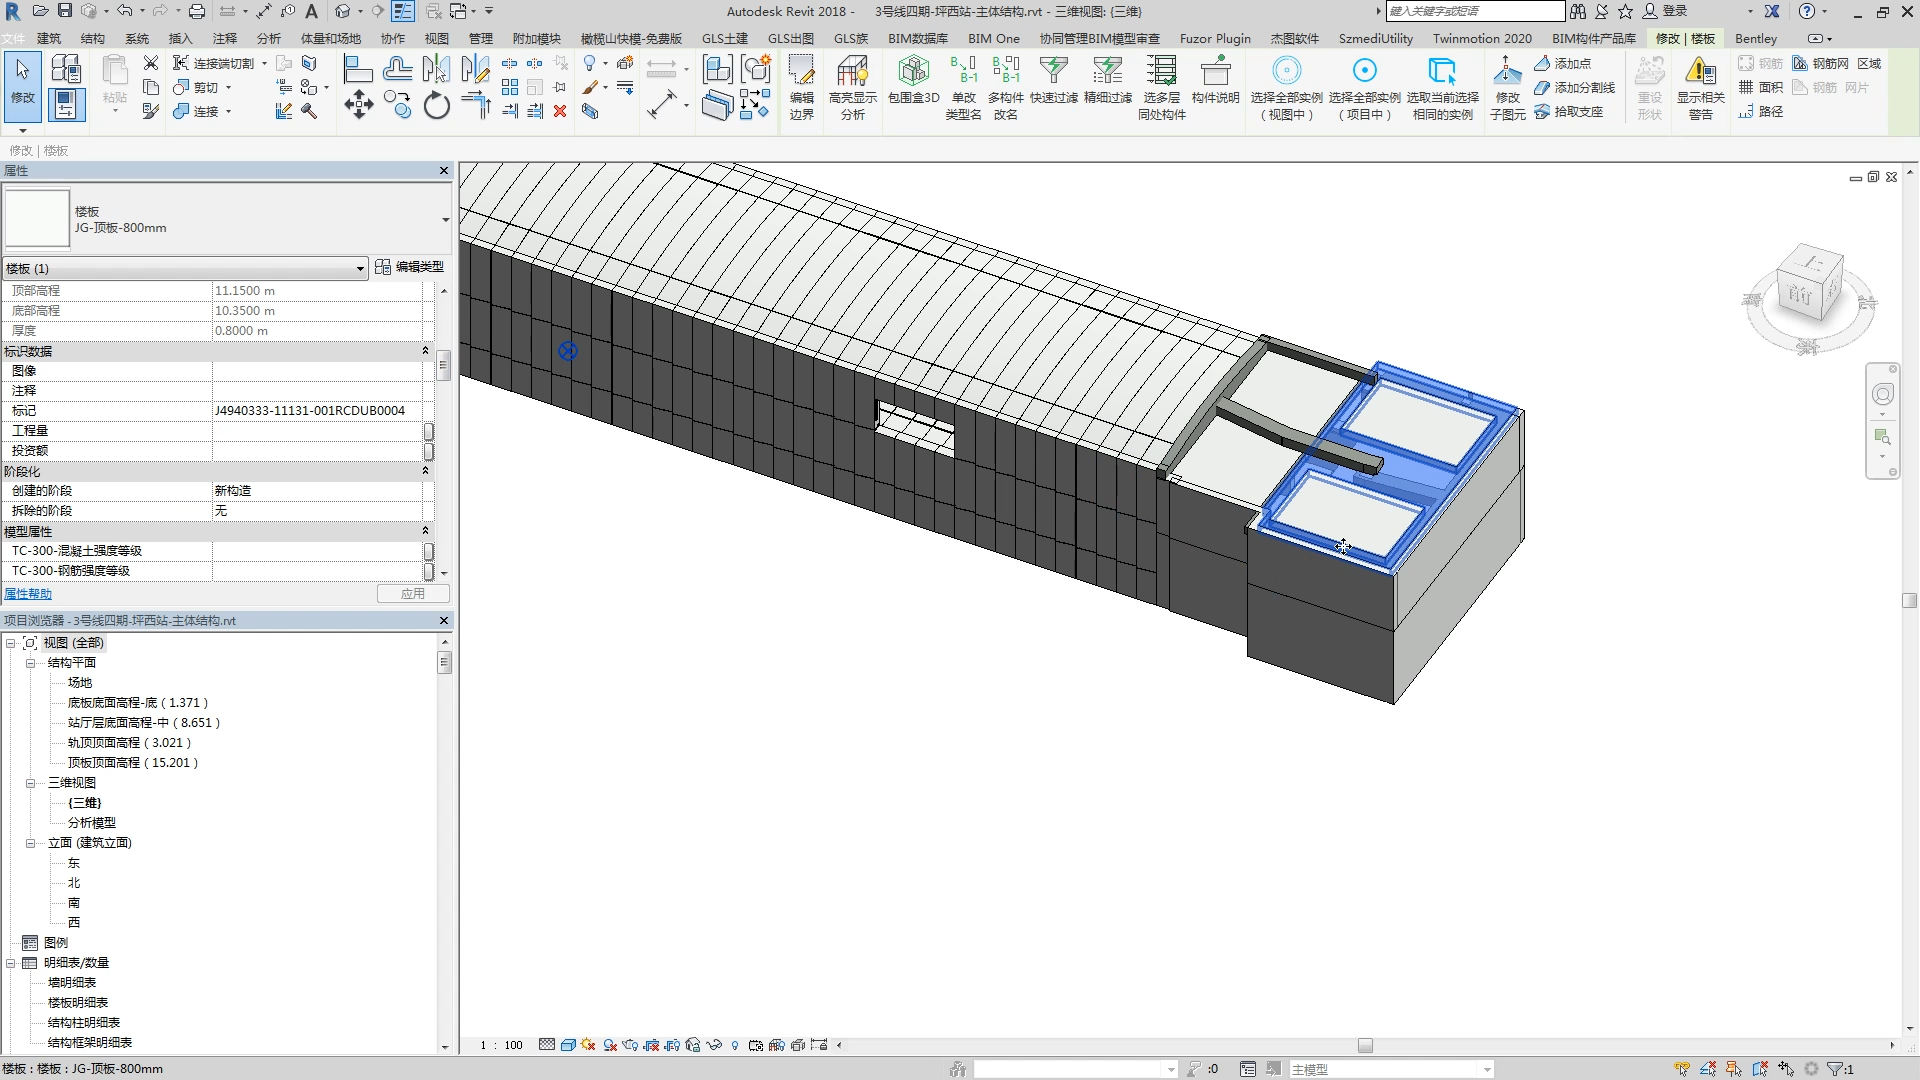Open the 视图 ribbon tab

click(x=436, y=38)
